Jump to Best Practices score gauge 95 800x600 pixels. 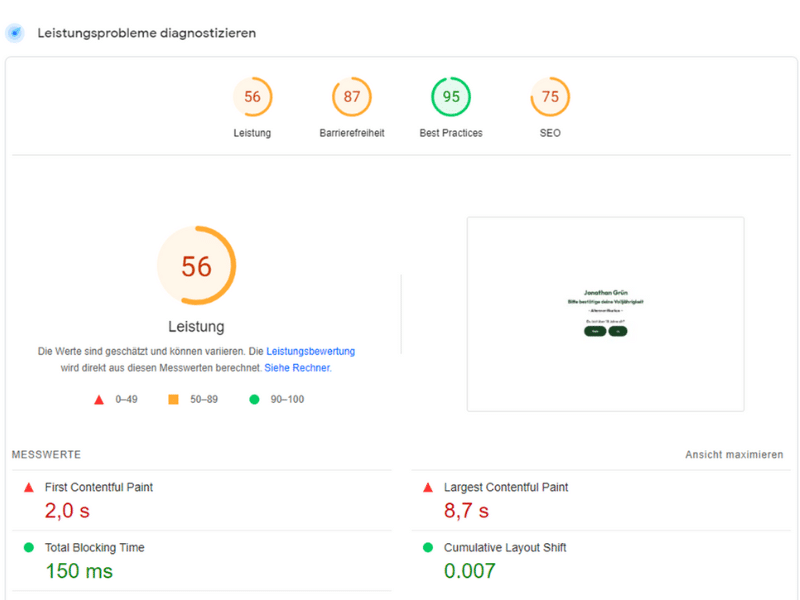click(451, 97)
